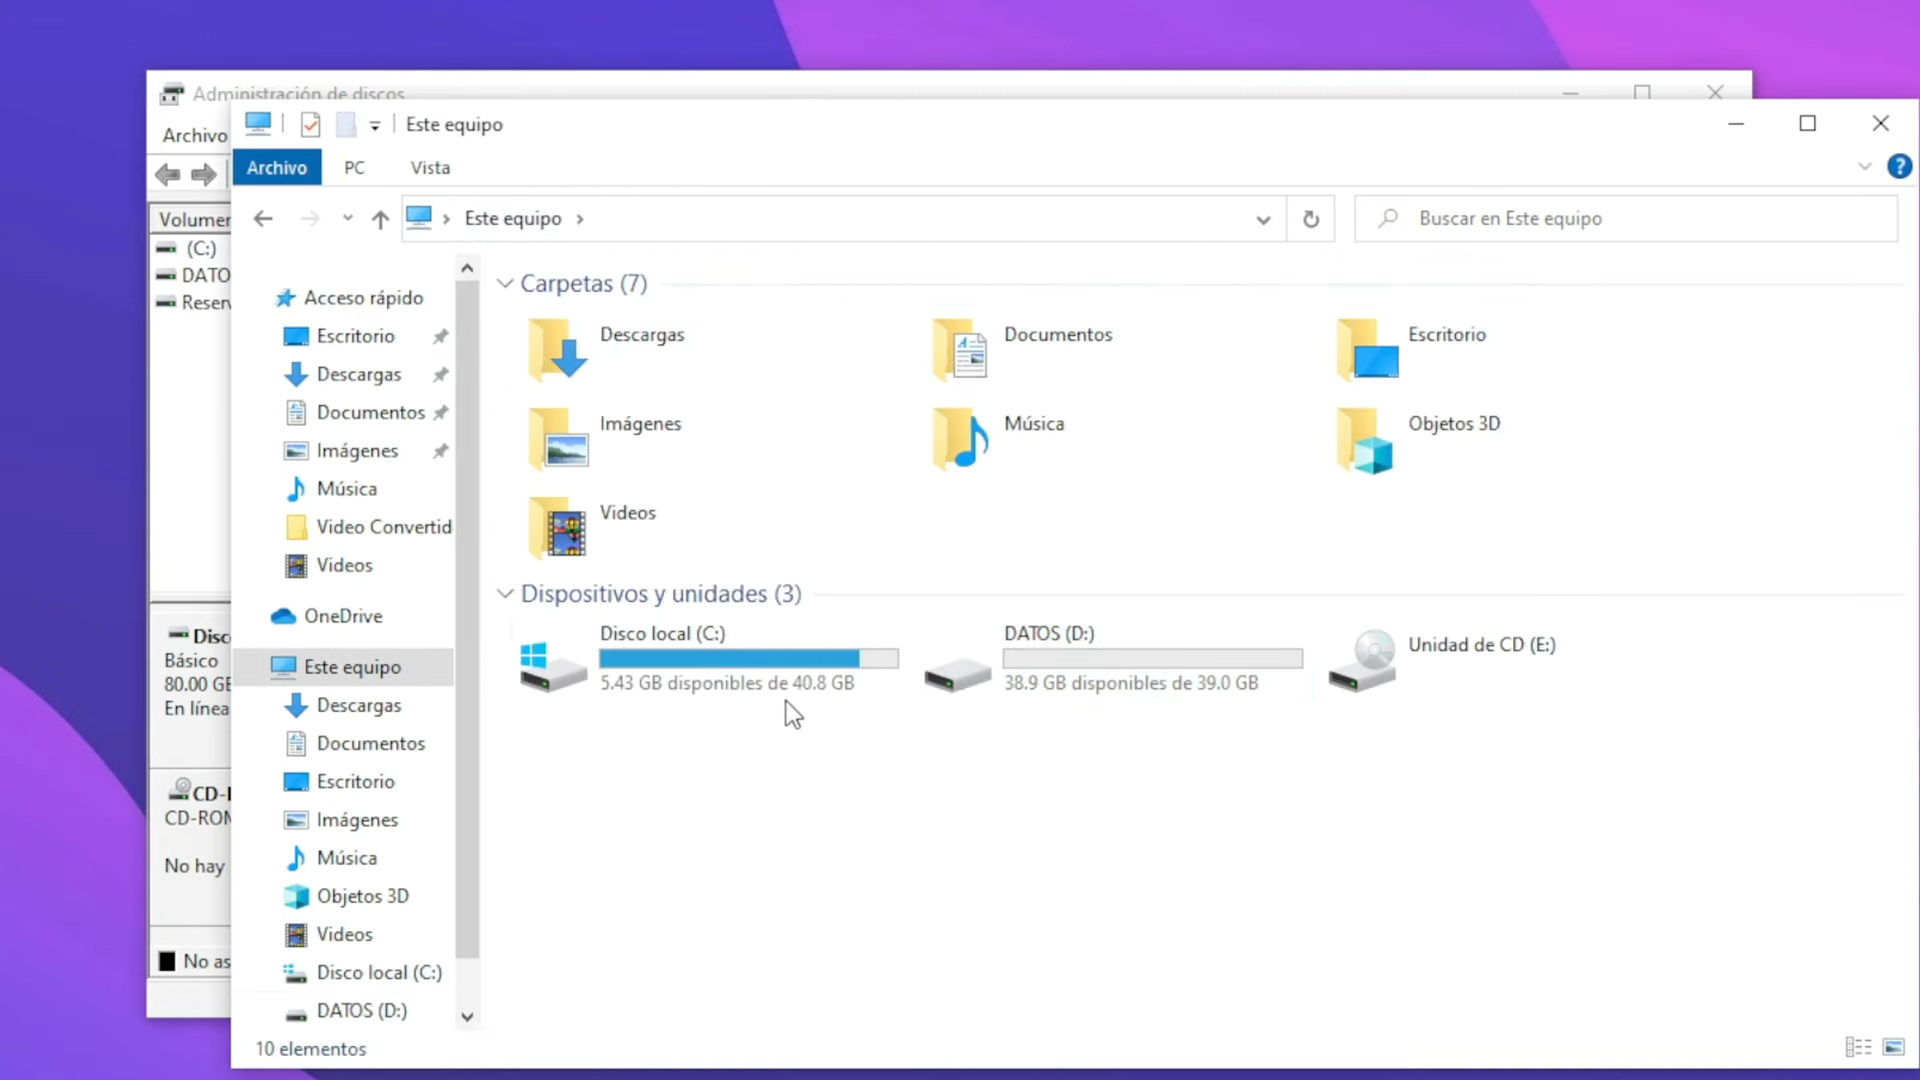Unpin Escritorio from Acceso rápido
The width and height of the screenshot is (1920, 1080).
coord(440,336)
